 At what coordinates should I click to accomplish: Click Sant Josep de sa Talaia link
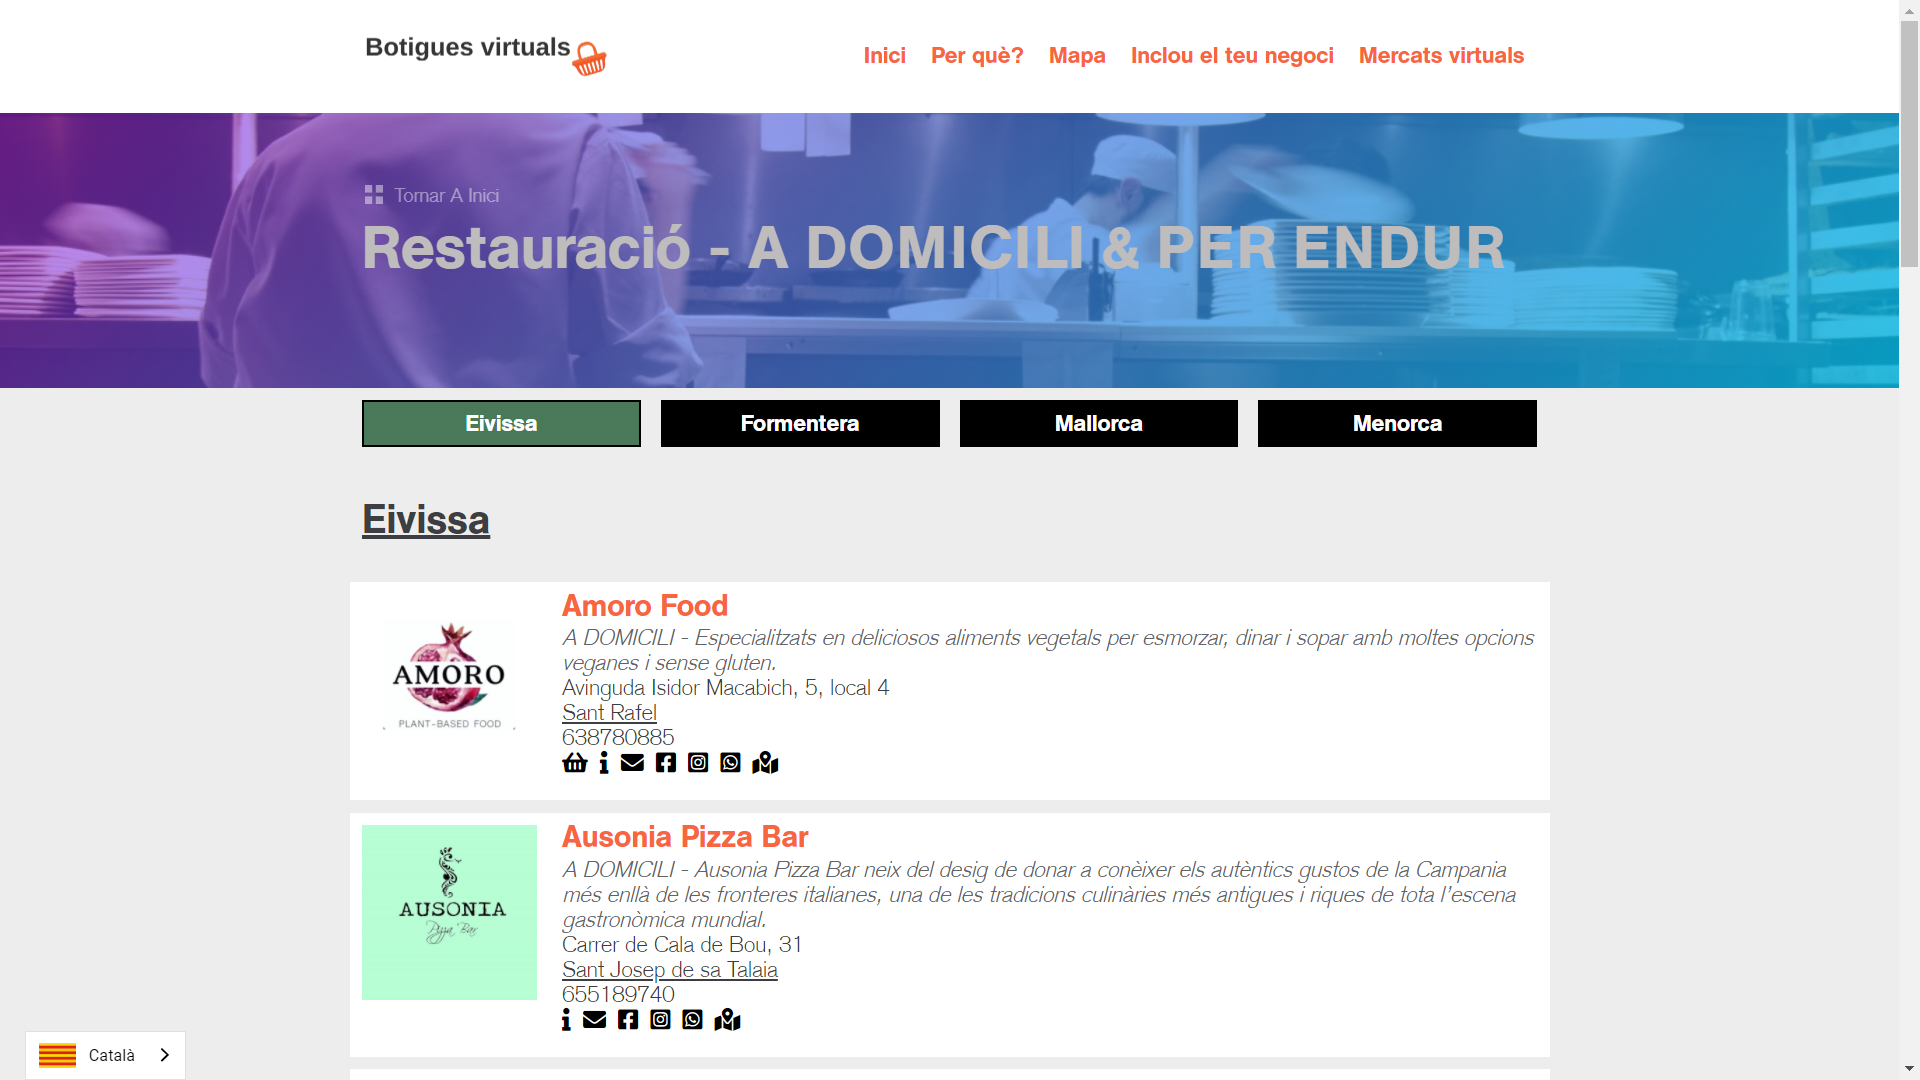click(670, 970)
